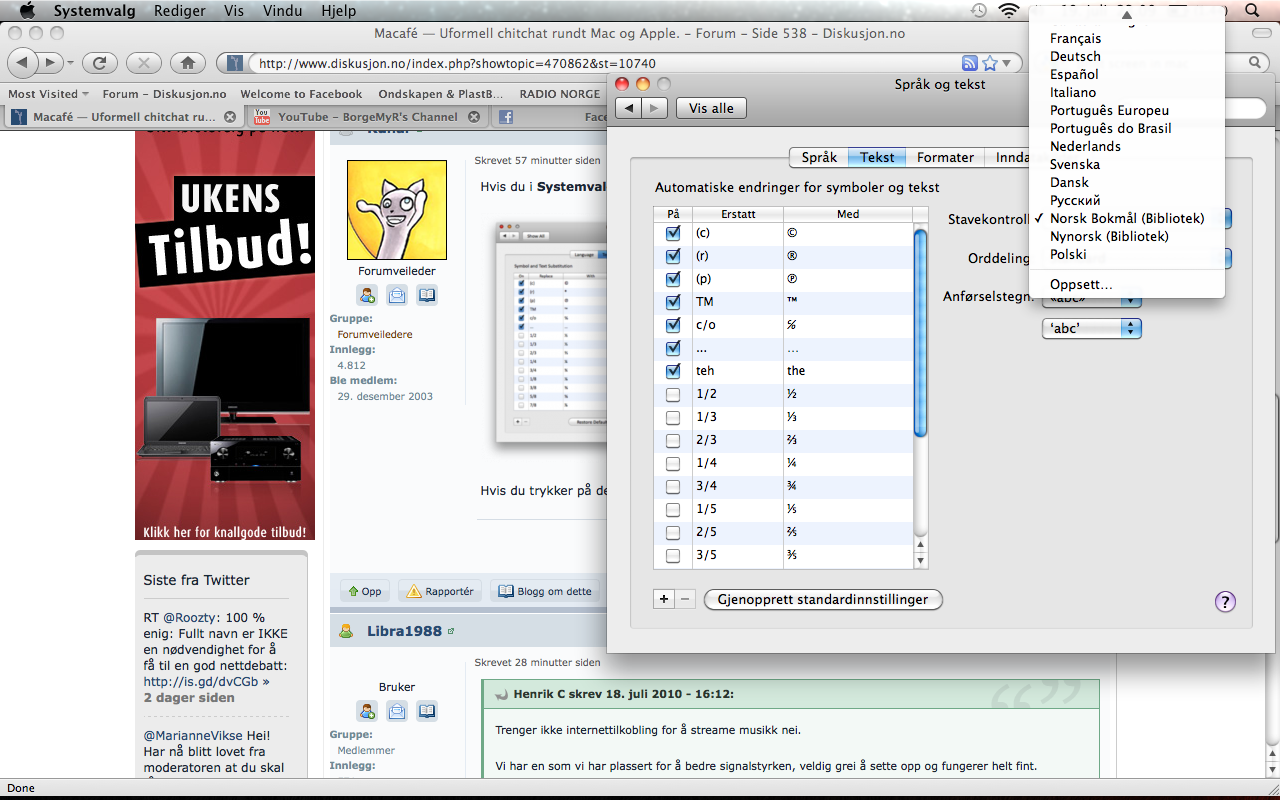Click the Time Machine menu bar icon
Viewport: 1280px width, 800px height.
[x=979, y=11]
